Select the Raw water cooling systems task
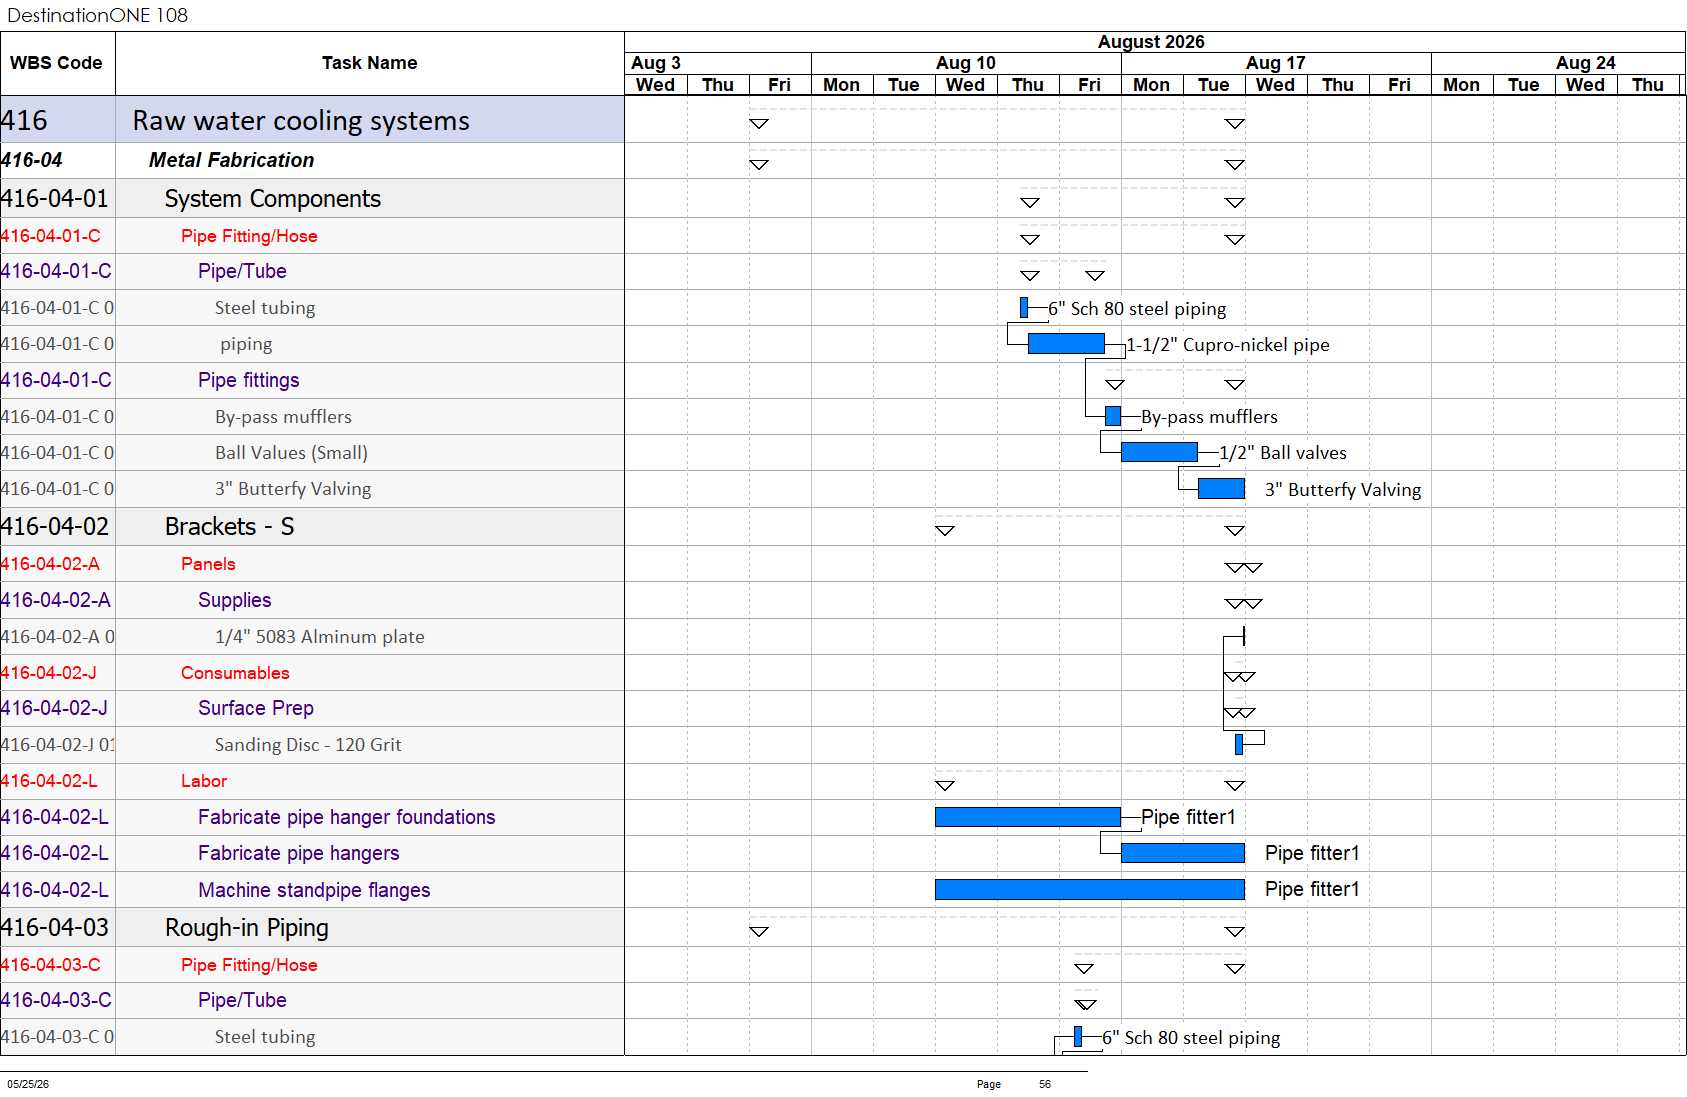The image size is (1687, 1097). coord(301,121)
